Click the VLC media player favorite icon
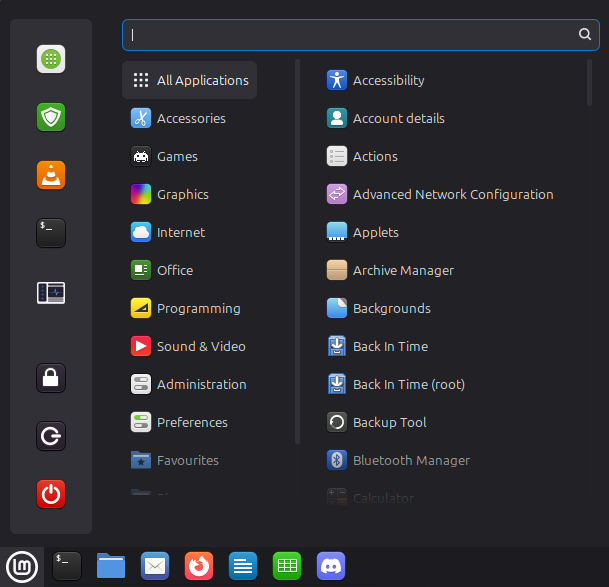 pyautogui.click(x=51, y=175)
